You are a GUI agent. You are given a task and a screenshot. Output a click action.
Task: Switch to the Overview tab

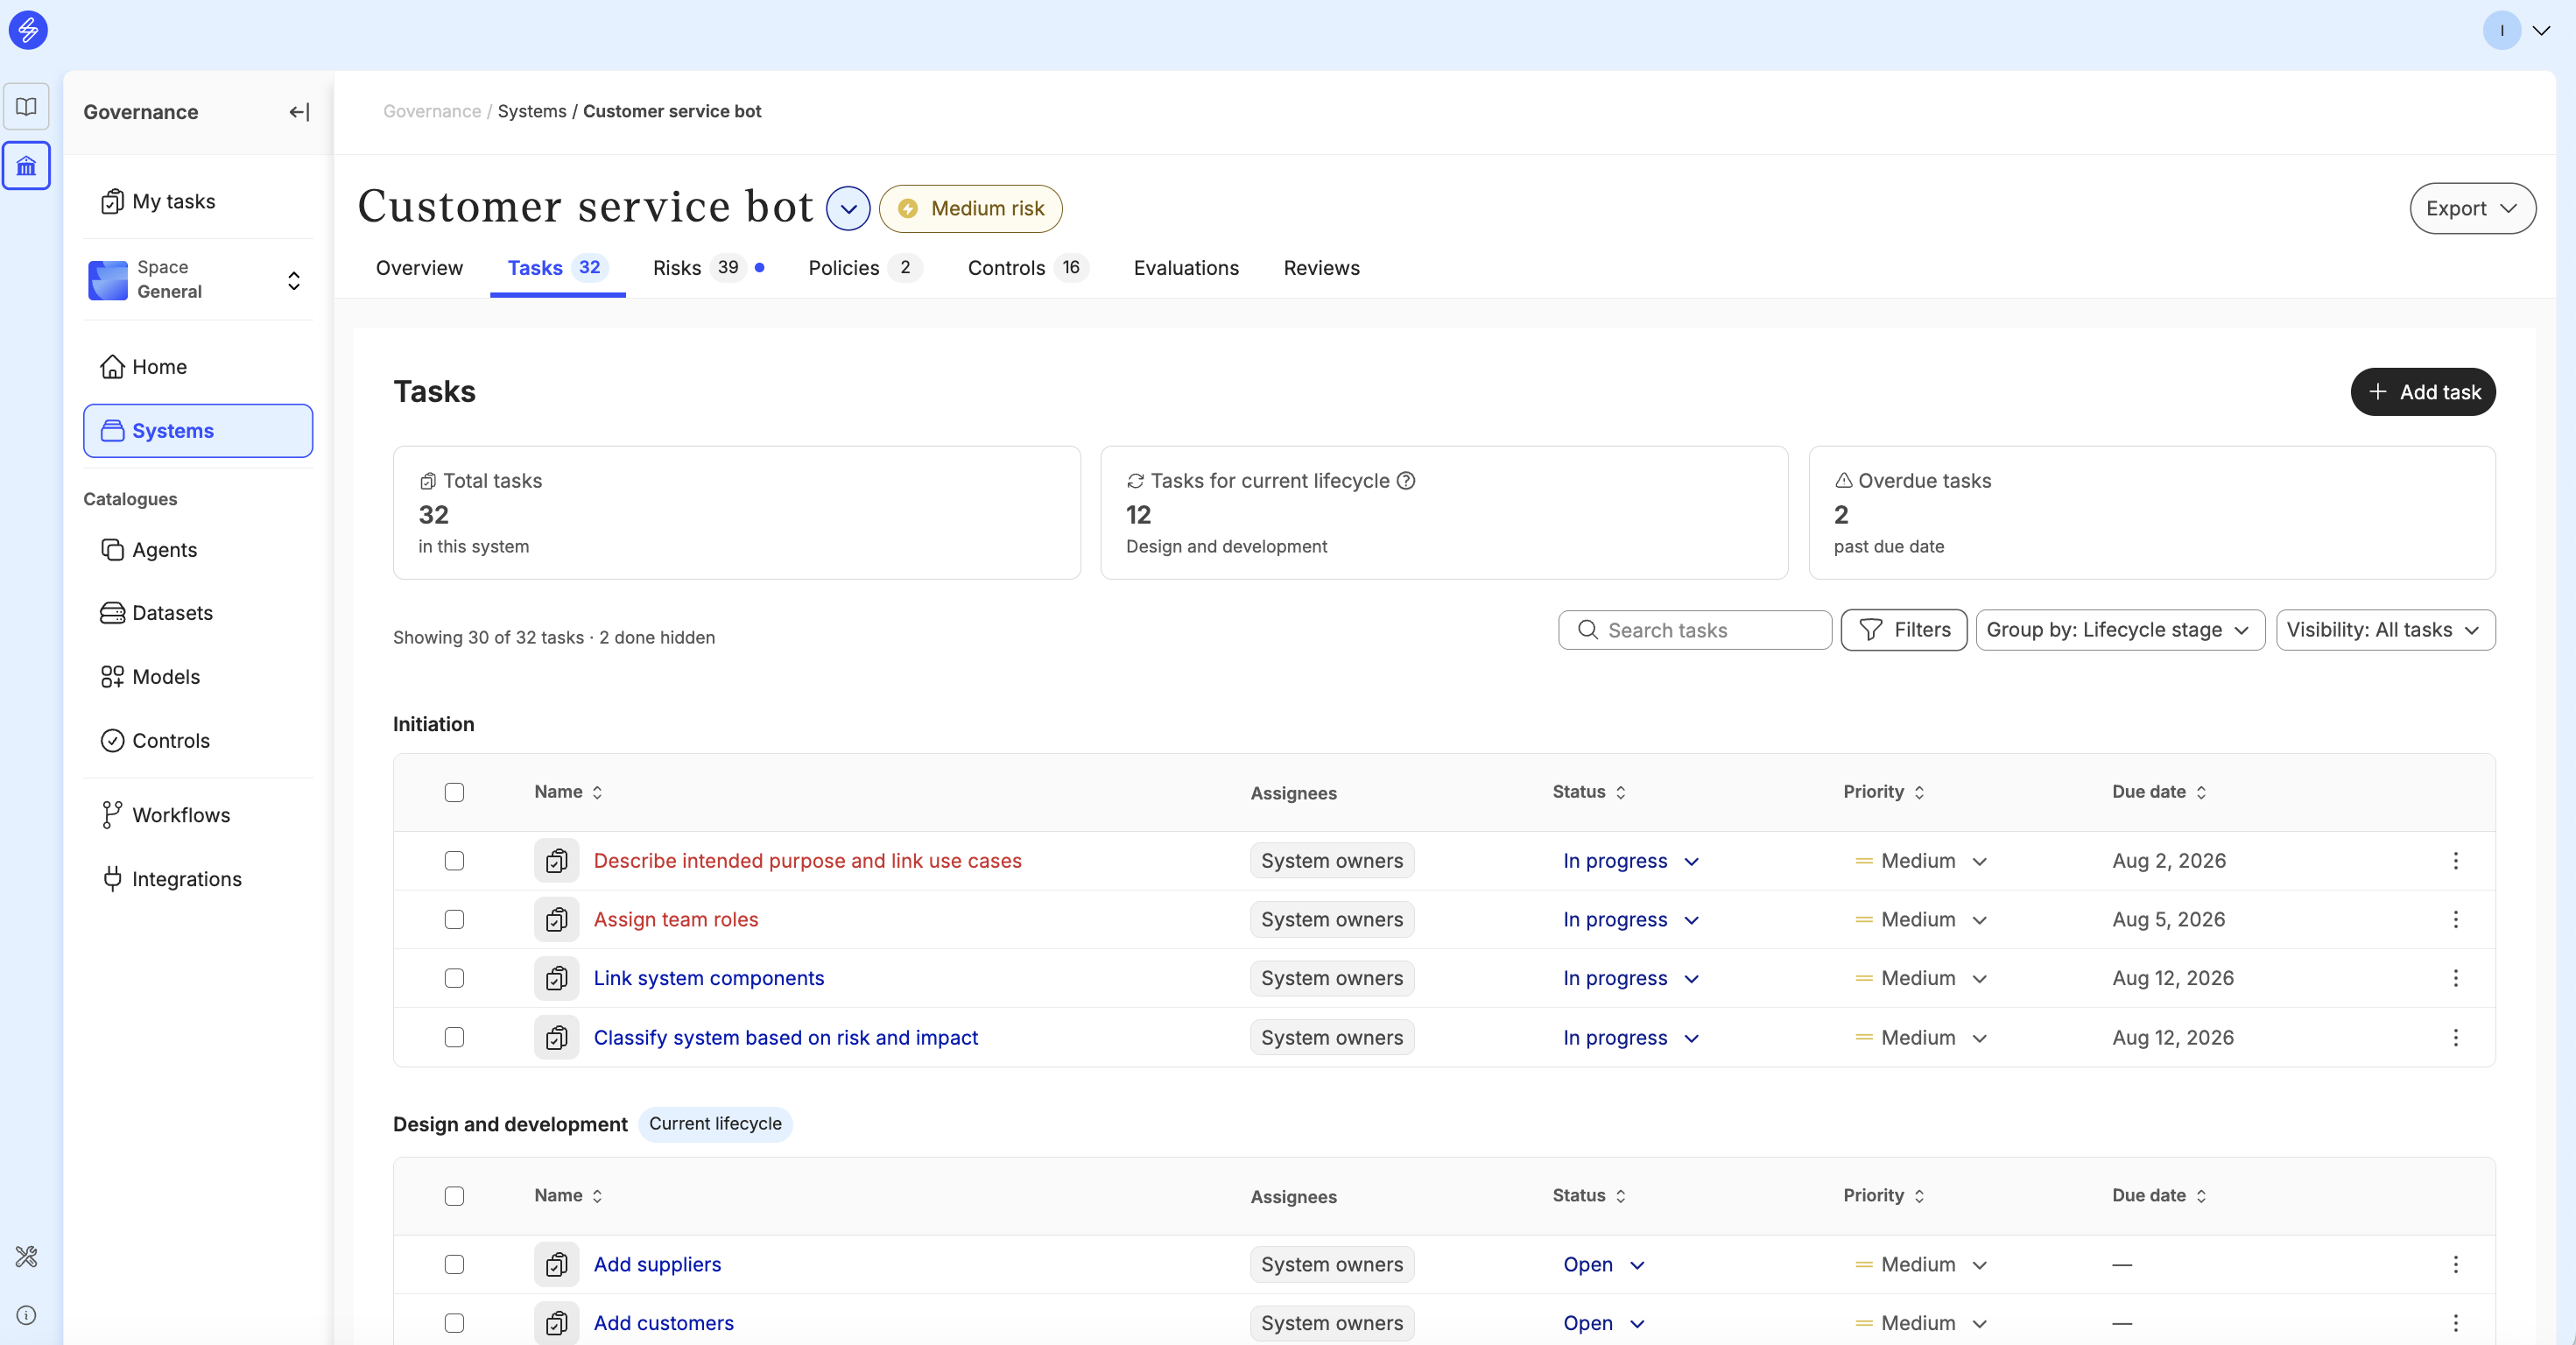tap(419, 268)
